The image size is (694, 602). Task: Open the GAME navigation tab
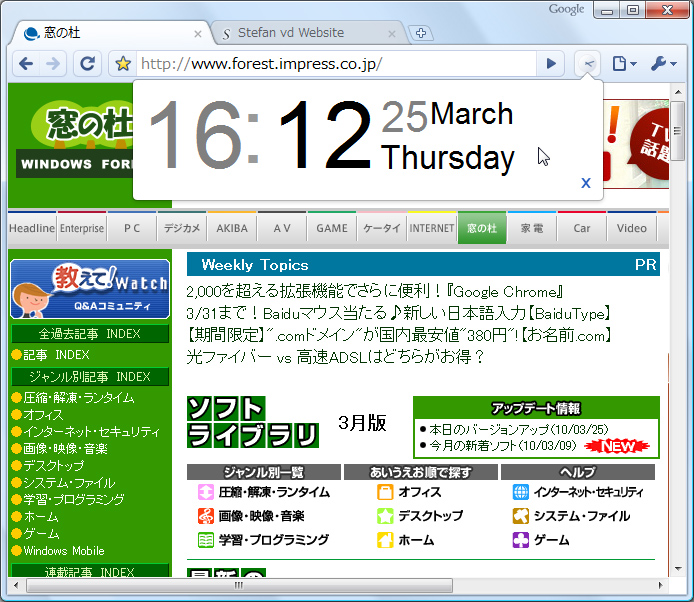[x=332, y=228]
